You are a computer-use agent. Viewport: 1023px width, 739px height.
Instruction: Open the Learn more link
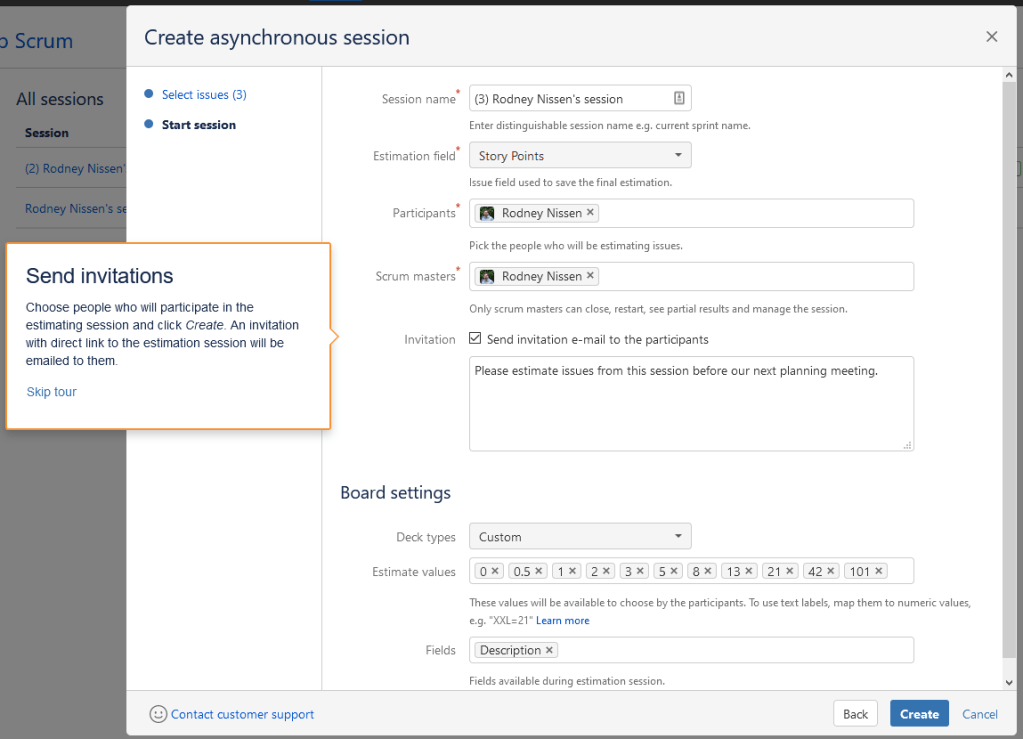coord(562,621)
